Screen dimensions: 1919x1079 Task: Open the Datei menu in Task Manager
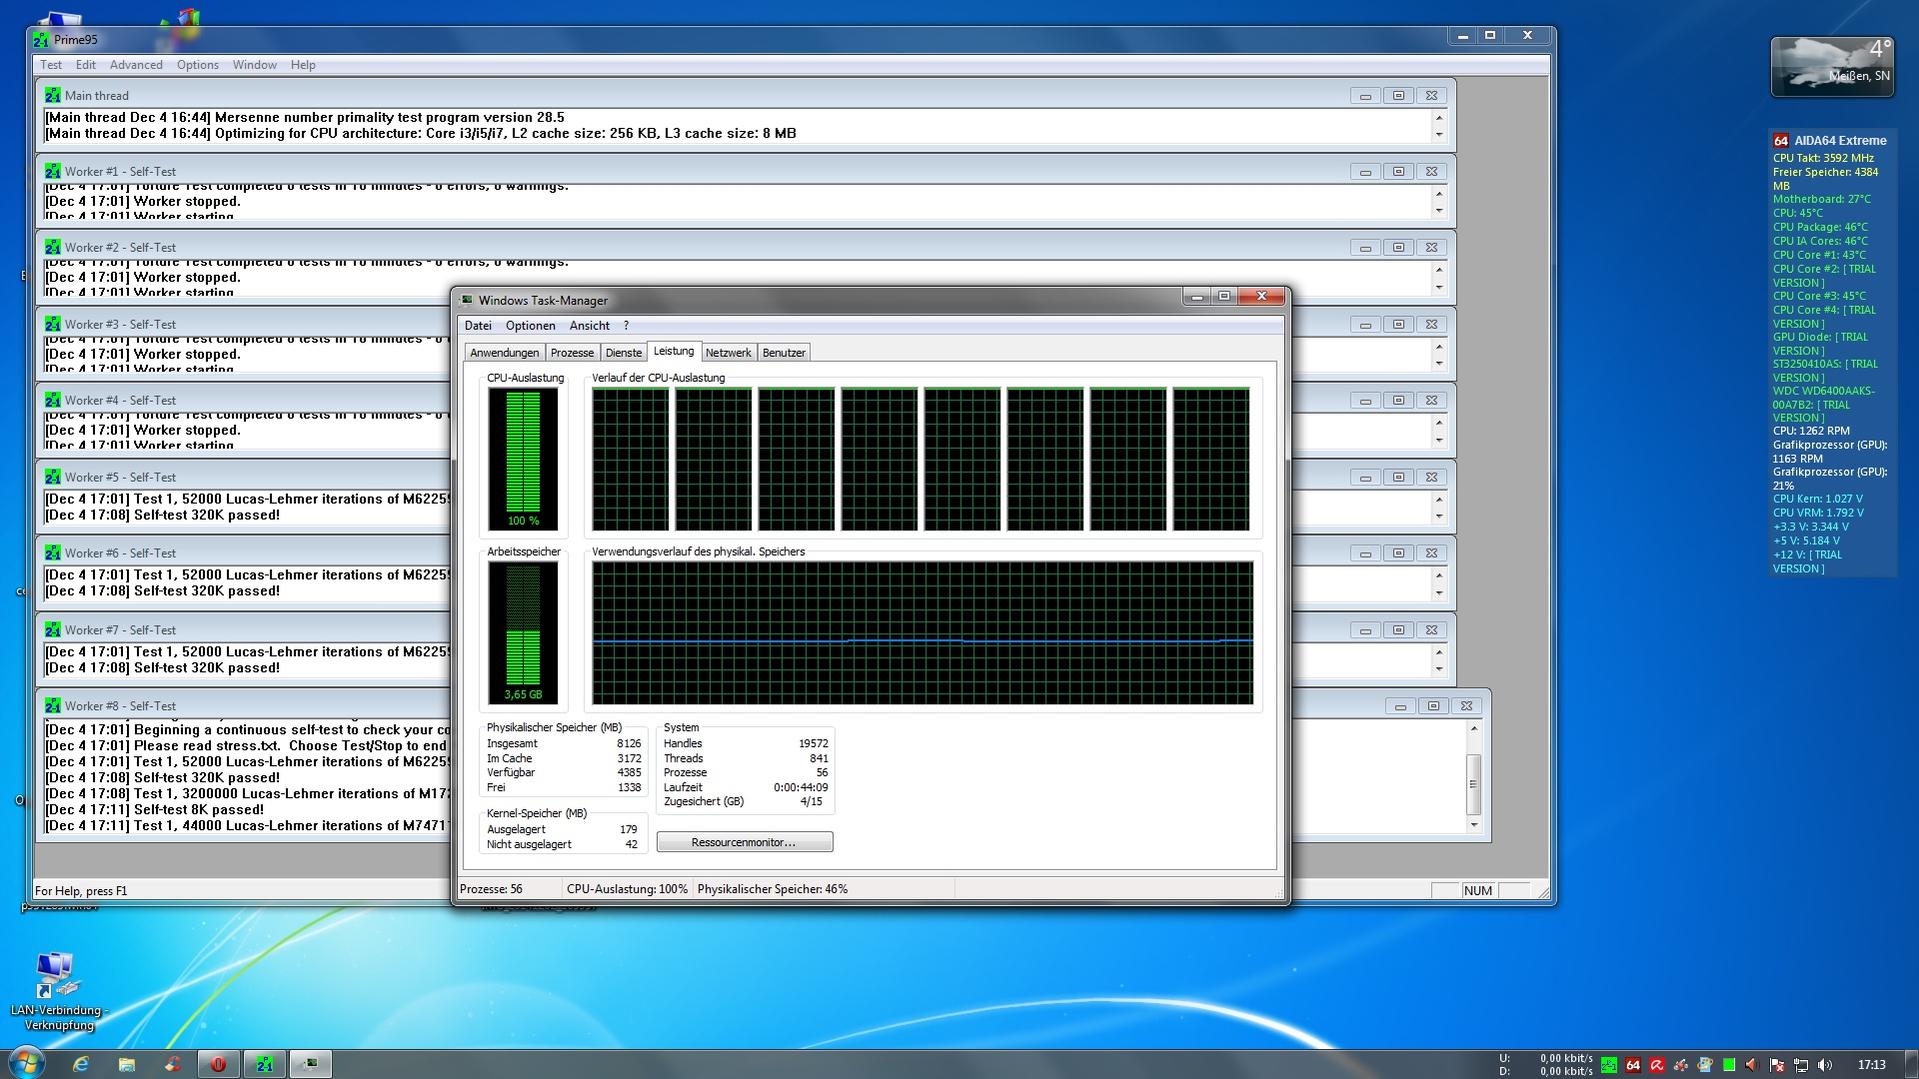(478, 326)
